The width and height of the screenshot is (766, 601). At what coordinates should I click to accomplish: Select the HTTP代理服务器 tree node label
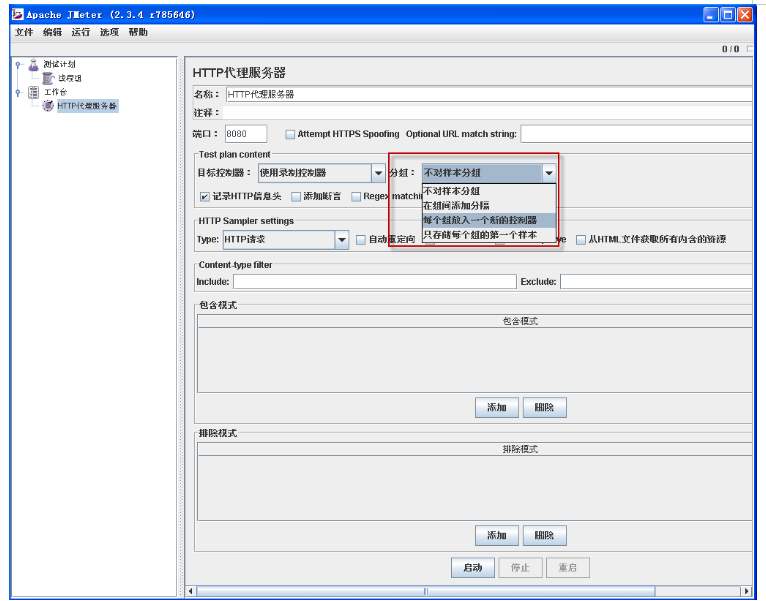tap(87, 106)
